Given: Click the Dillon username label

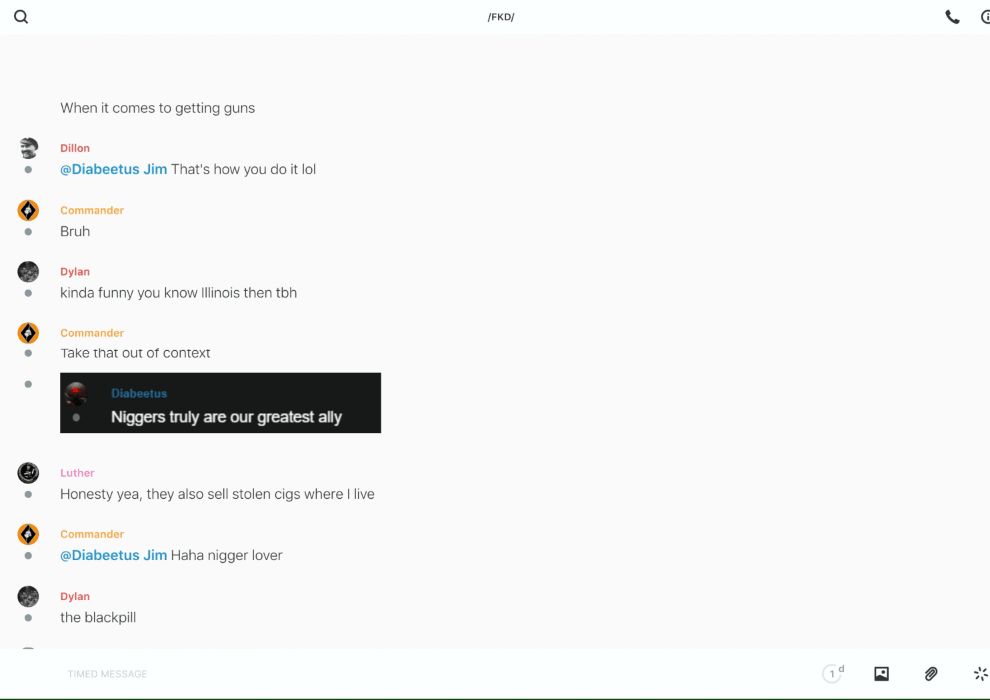Looking at the screenshot, I should 75,148.
